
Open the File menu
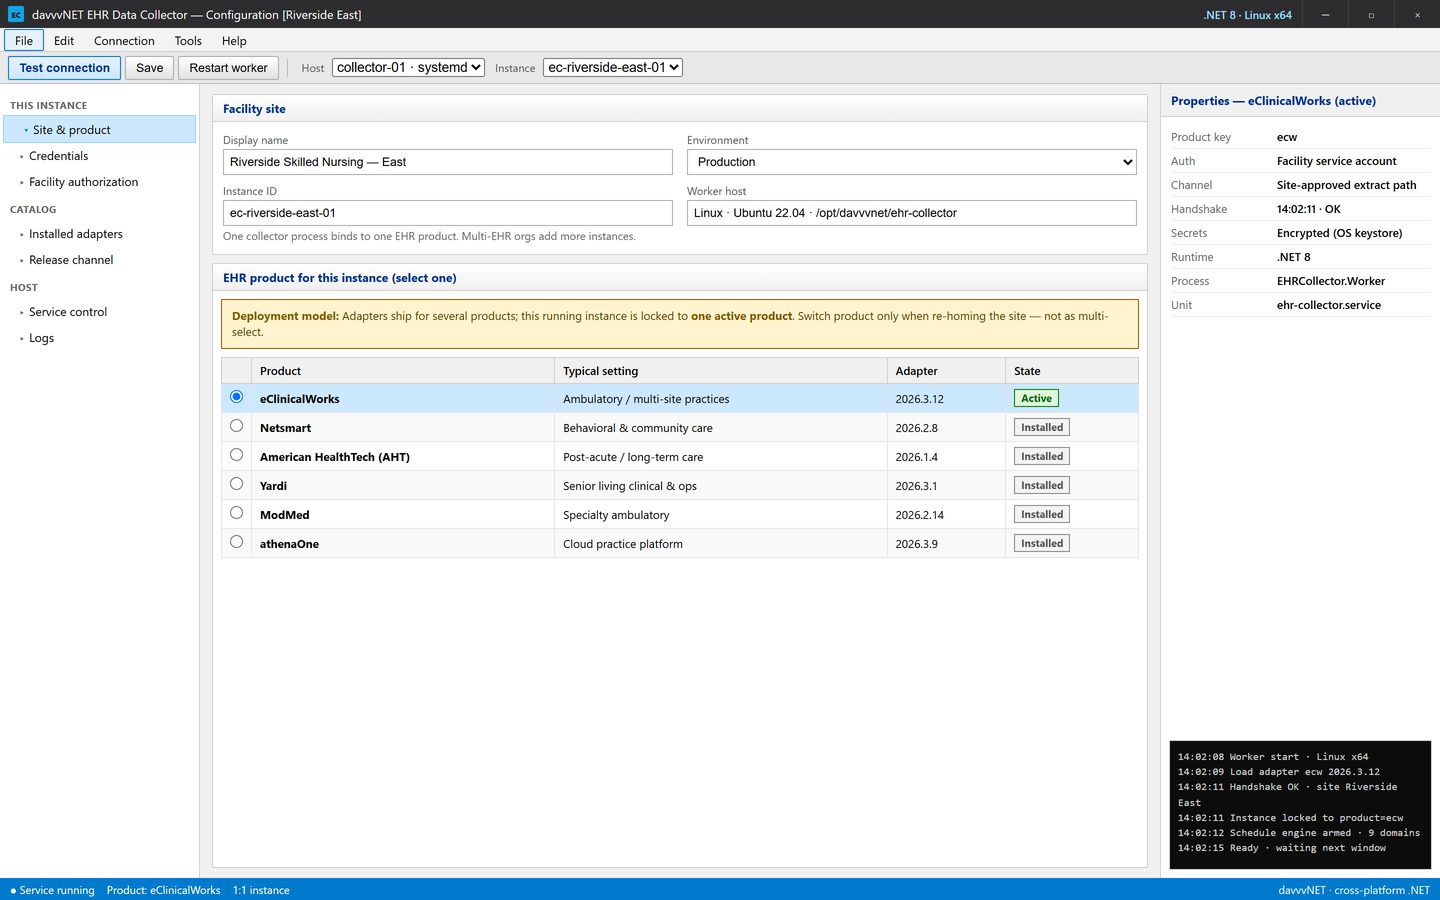pos(24,41)
